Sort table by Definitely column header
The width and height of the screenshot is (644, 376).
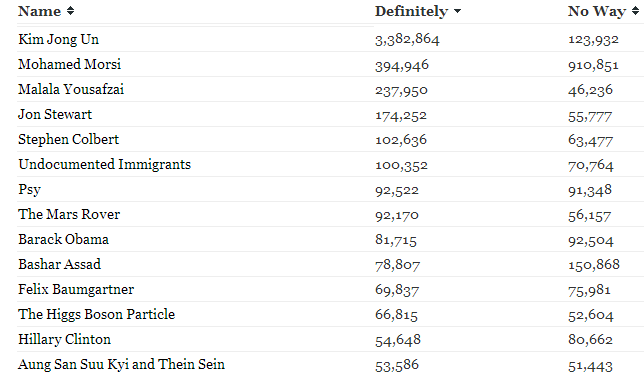411,11
